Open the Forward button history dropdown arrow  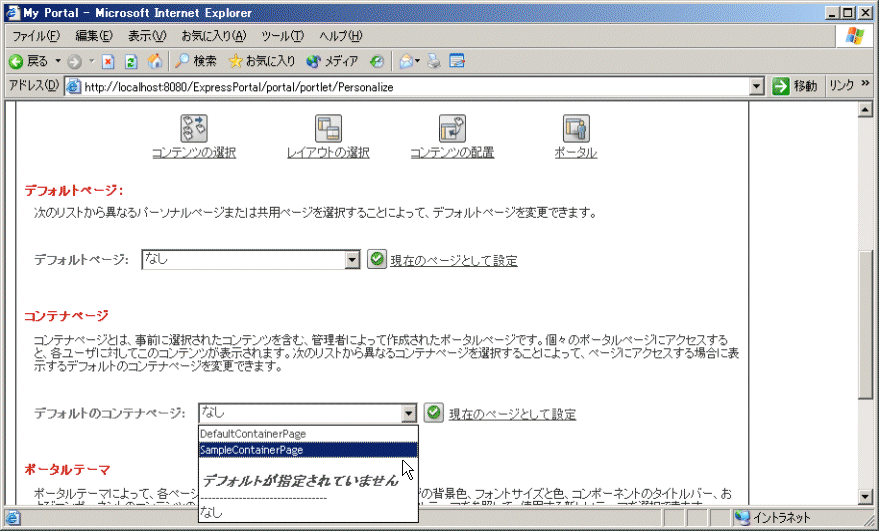(91, 61)
